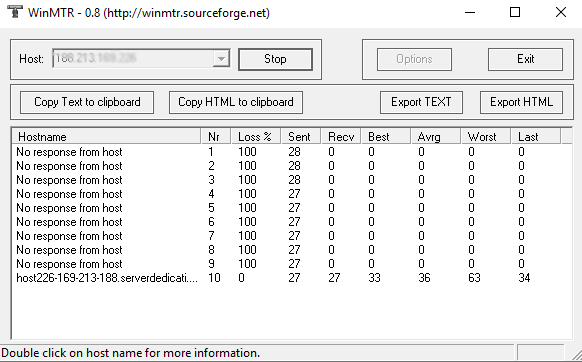Sort by Avrg column header
The image size is (582, 362).
tap(436, 137)
